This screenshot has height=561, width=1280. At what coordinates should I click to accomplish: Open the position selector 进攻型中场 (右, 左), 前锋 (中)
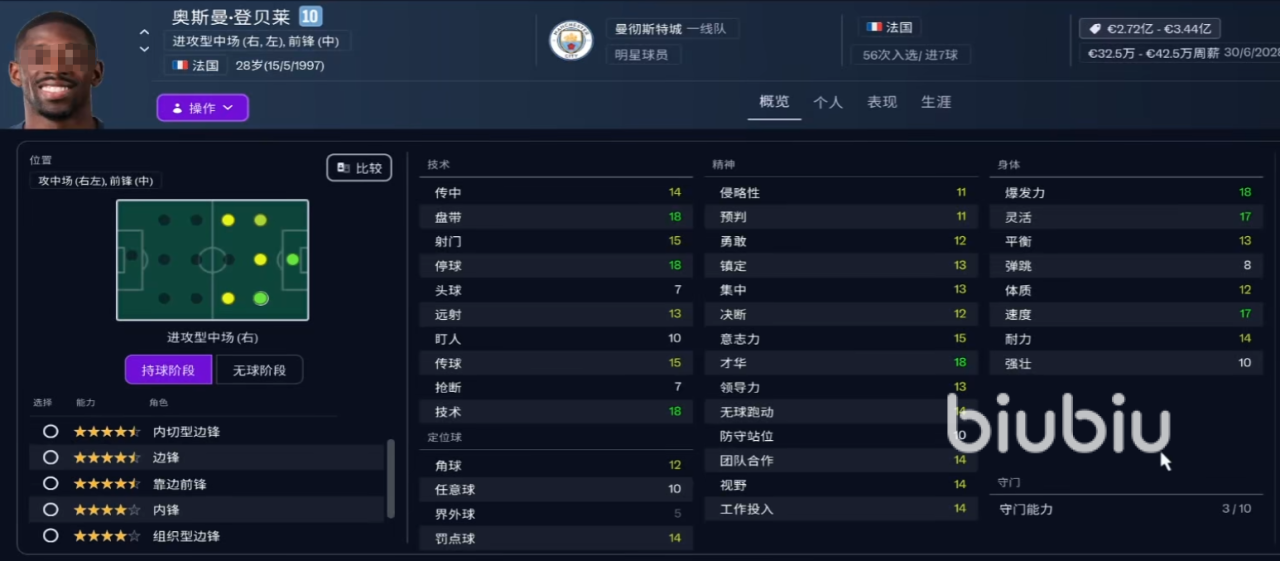(256, 41)
